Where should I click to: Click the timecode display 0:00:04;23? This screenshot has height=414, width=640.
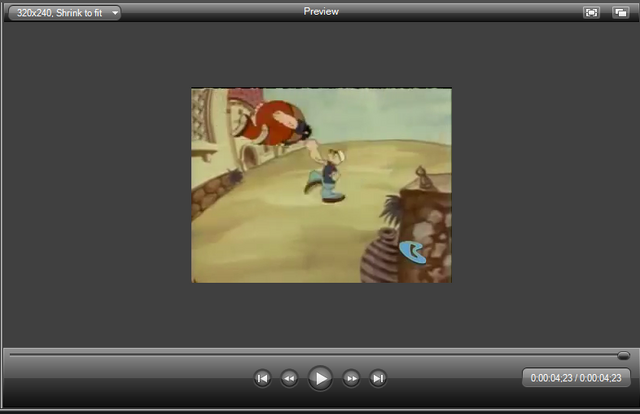pyautogui.click(x=576, y=378)
